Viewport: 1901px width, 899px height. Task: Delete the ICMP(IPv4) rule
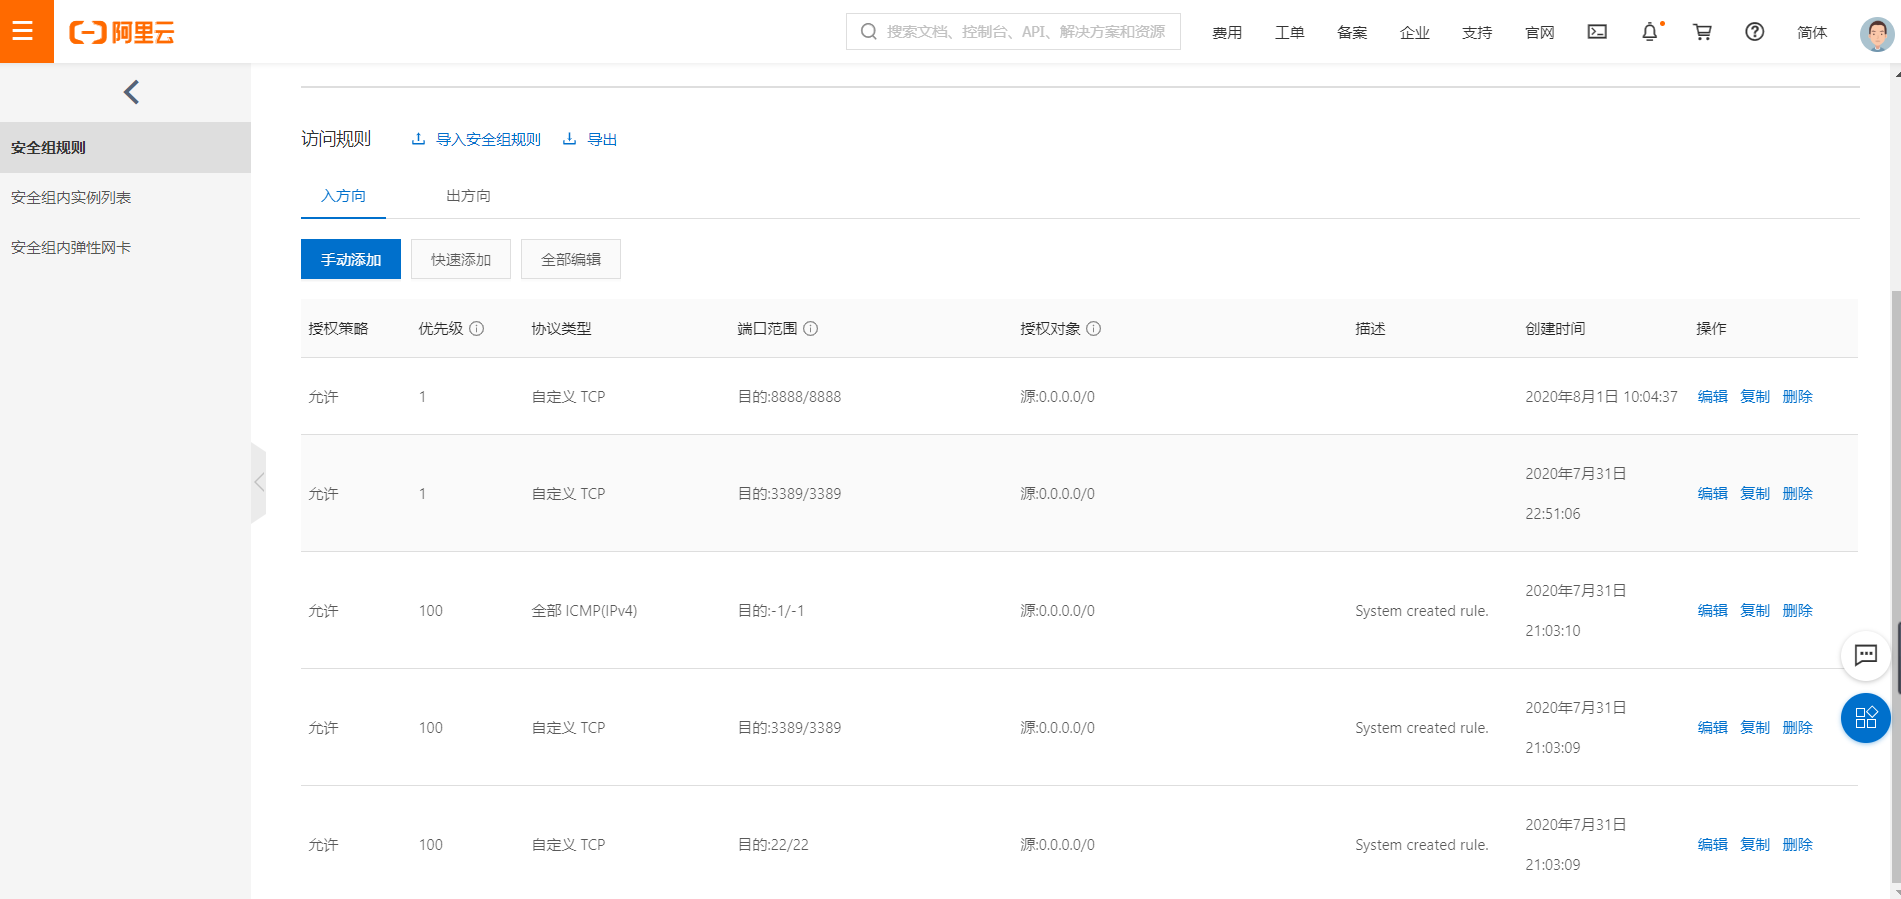[1797, 611]
